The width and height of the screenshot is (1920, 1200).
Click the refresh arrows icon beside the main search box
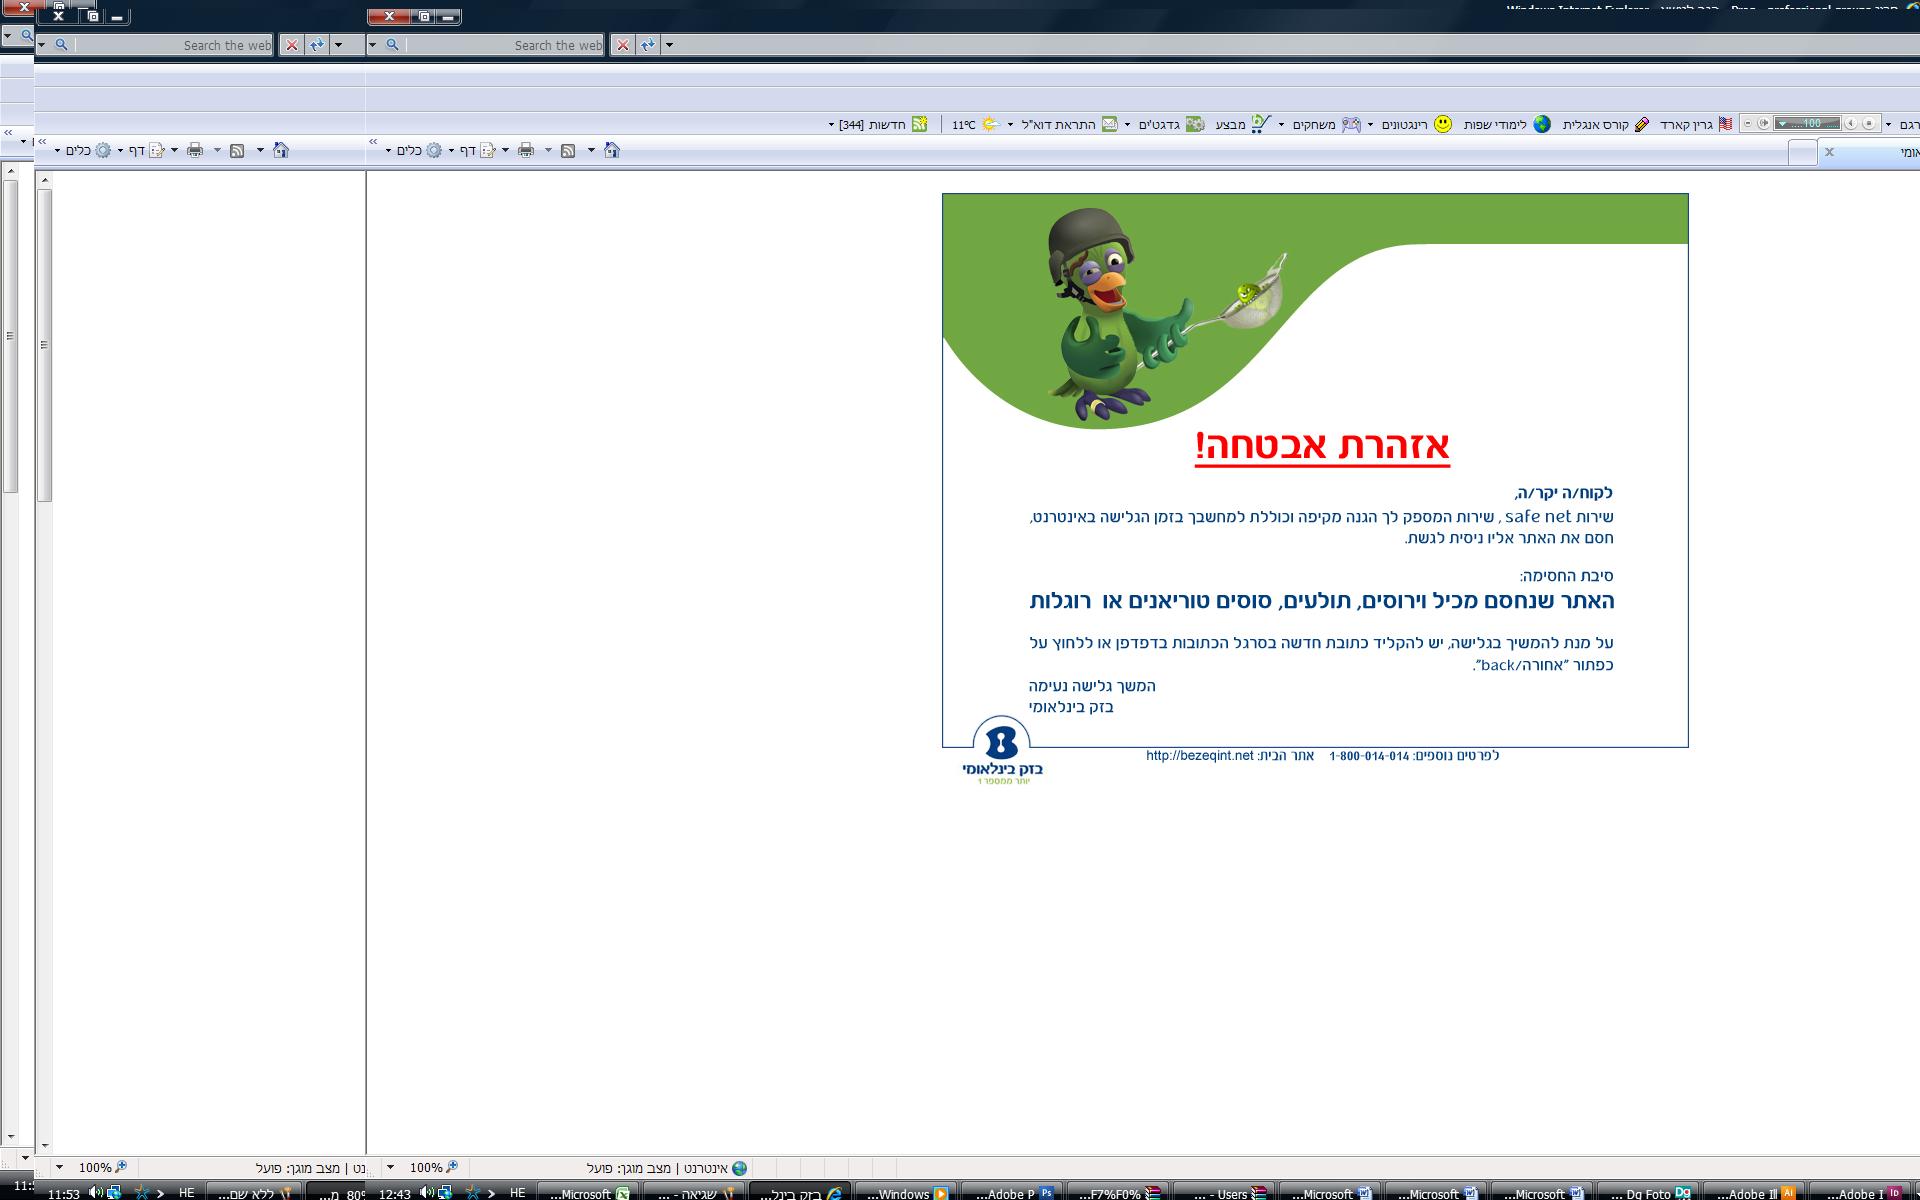(x=648, y=45)
